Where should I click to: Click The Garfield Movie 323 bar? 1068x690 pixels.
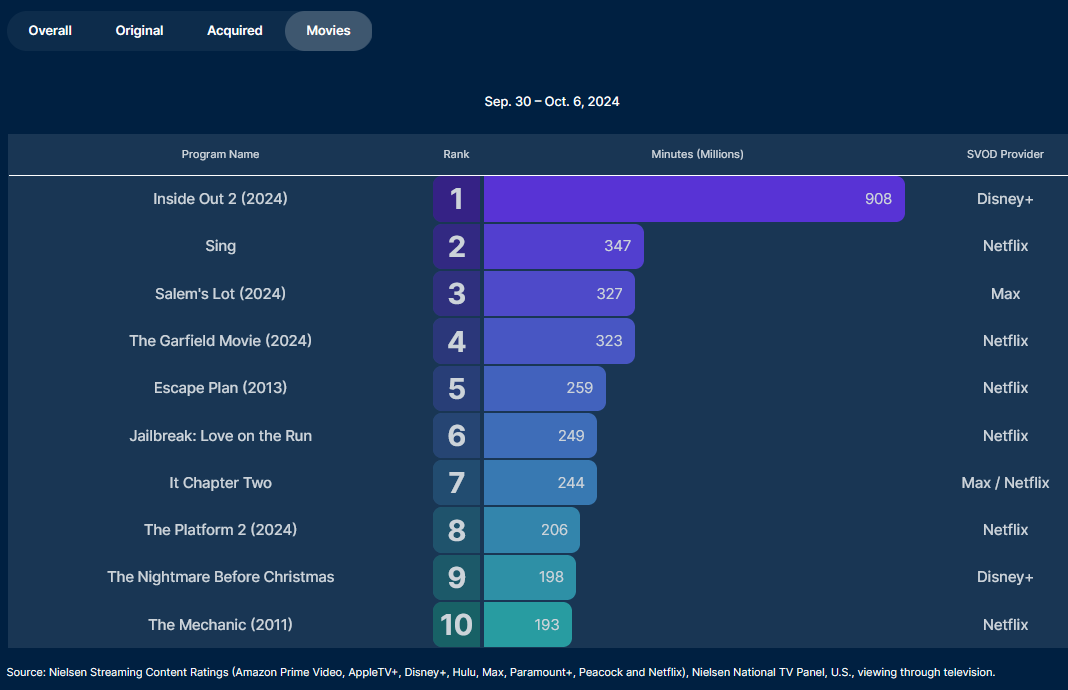tap(558, 341)
